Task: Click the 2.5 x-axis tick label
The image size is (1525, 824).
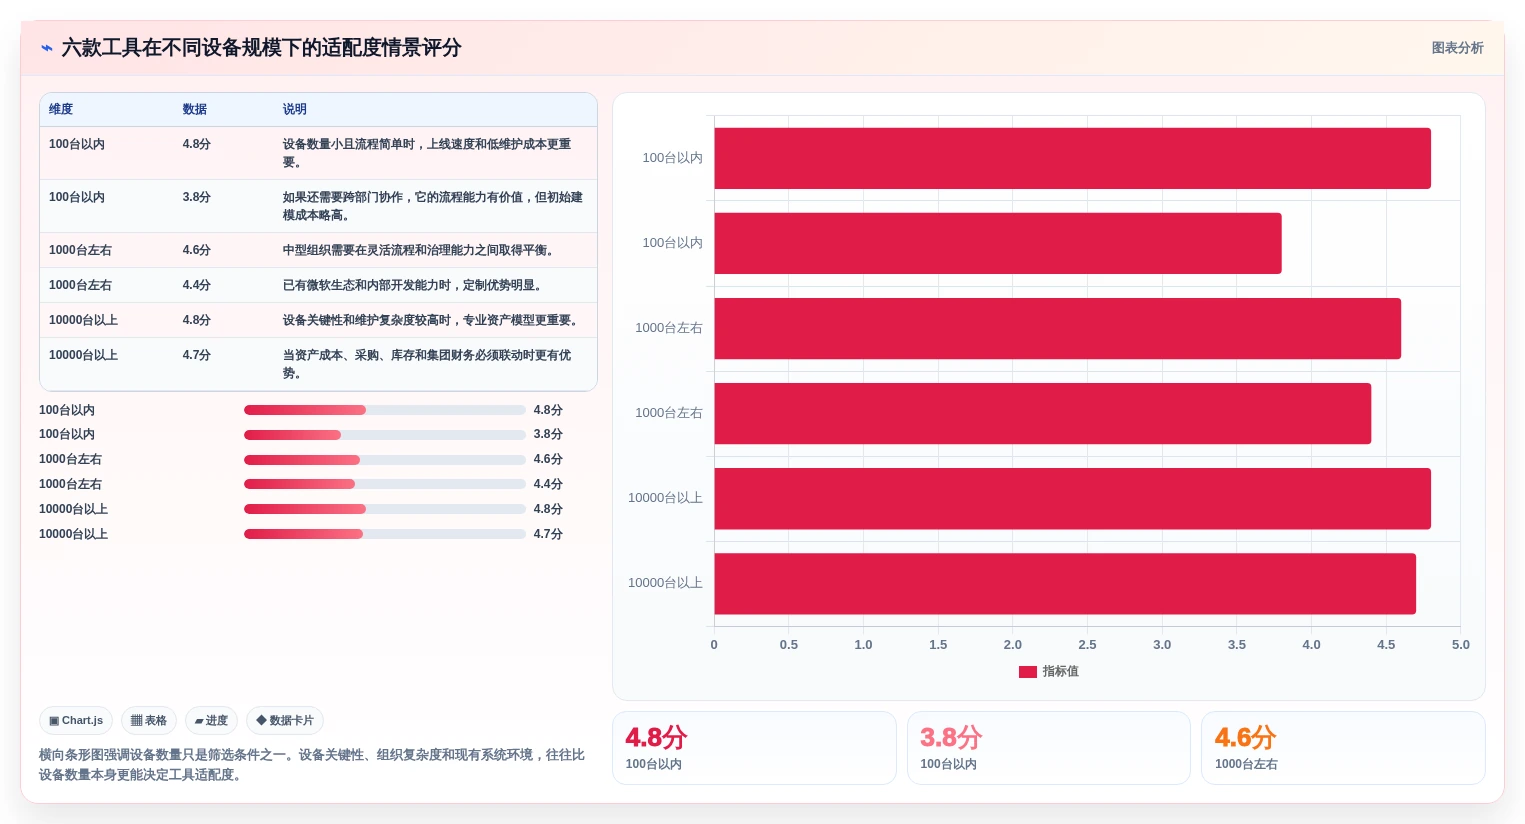Action: (x=1087, y=645)
